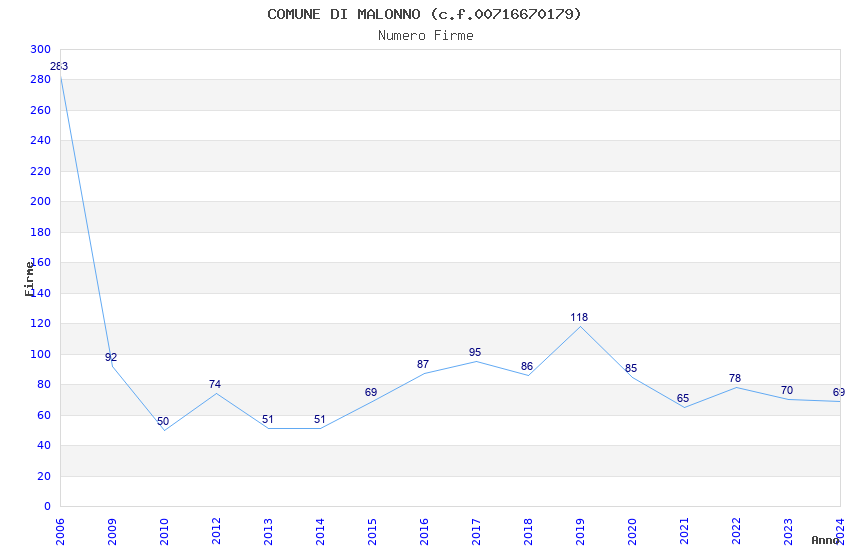Click the x-axis year 2009
The image size is (850, 550).
(x=112, y=532)
